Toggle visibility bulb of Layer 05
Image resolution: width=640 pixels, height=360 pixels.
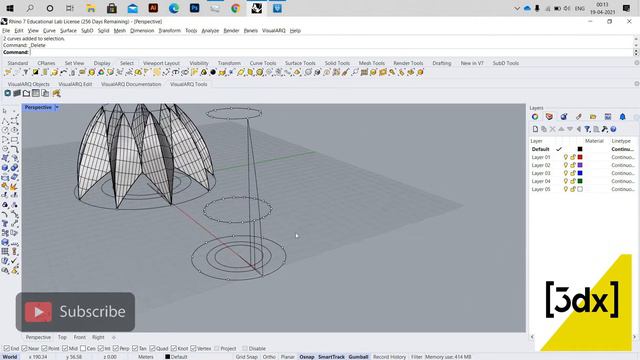[566, 189]
